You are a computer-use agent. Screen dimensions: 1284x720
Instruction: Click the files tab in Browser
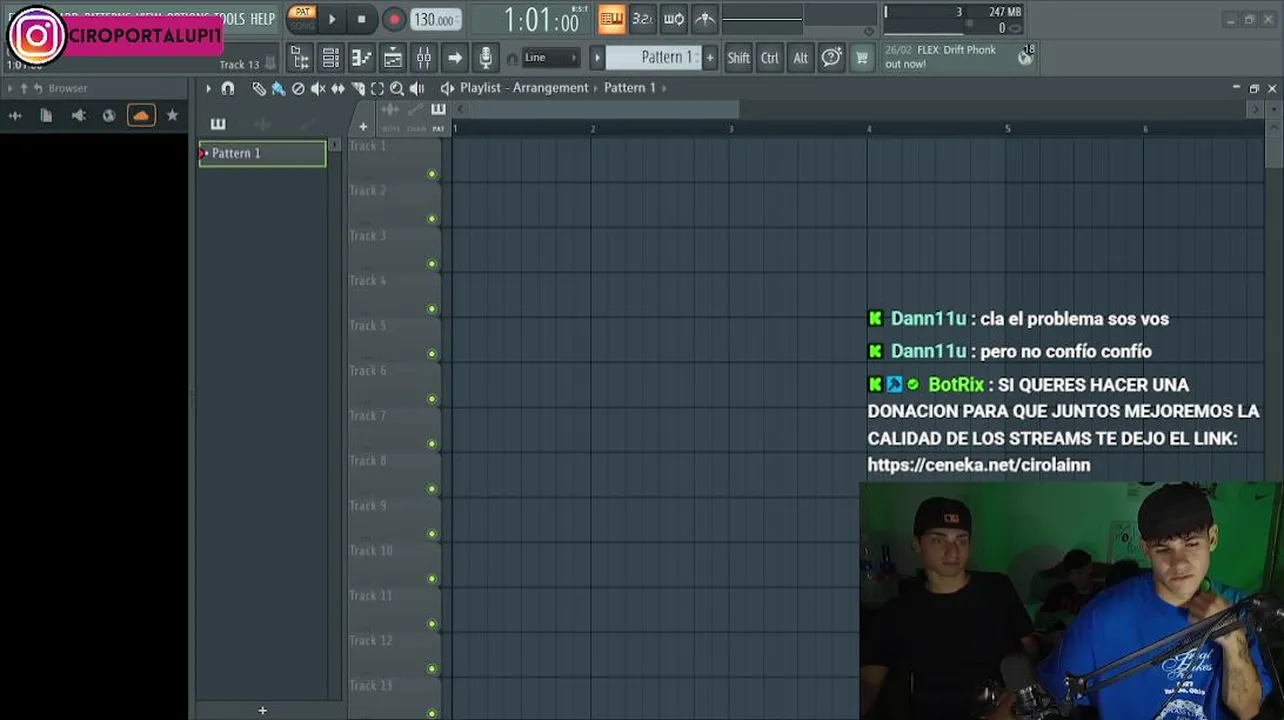tap(46, 115)
